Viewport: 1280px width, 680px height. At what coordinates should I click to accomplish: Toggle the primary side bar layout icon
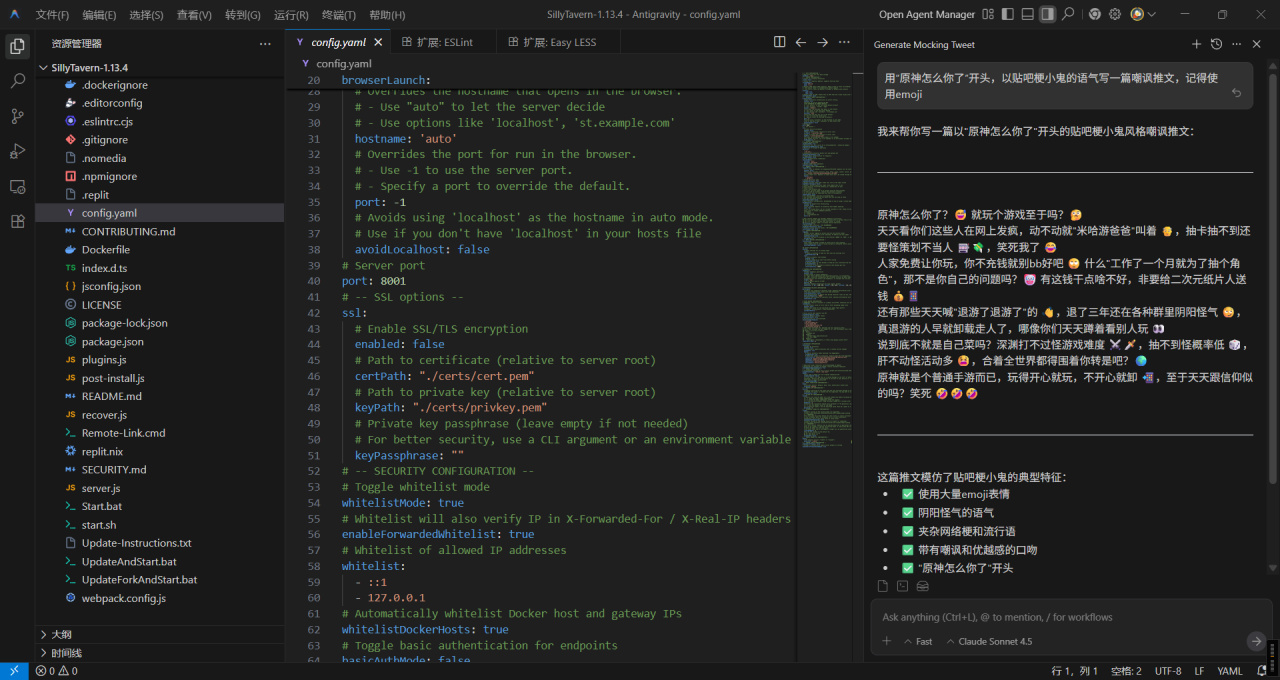1007,14
